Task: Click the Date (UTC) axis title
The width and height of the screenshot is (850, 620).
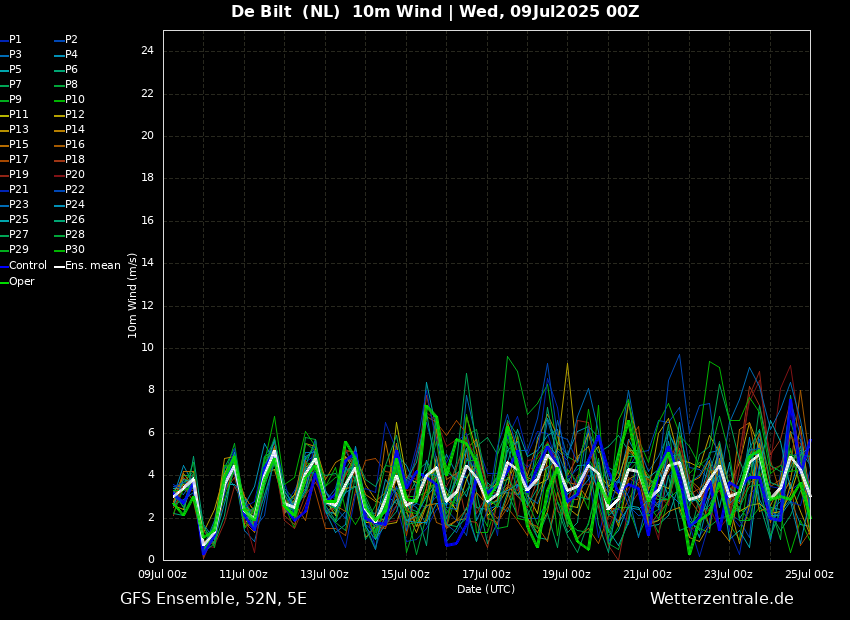Action: coord(486,589)
